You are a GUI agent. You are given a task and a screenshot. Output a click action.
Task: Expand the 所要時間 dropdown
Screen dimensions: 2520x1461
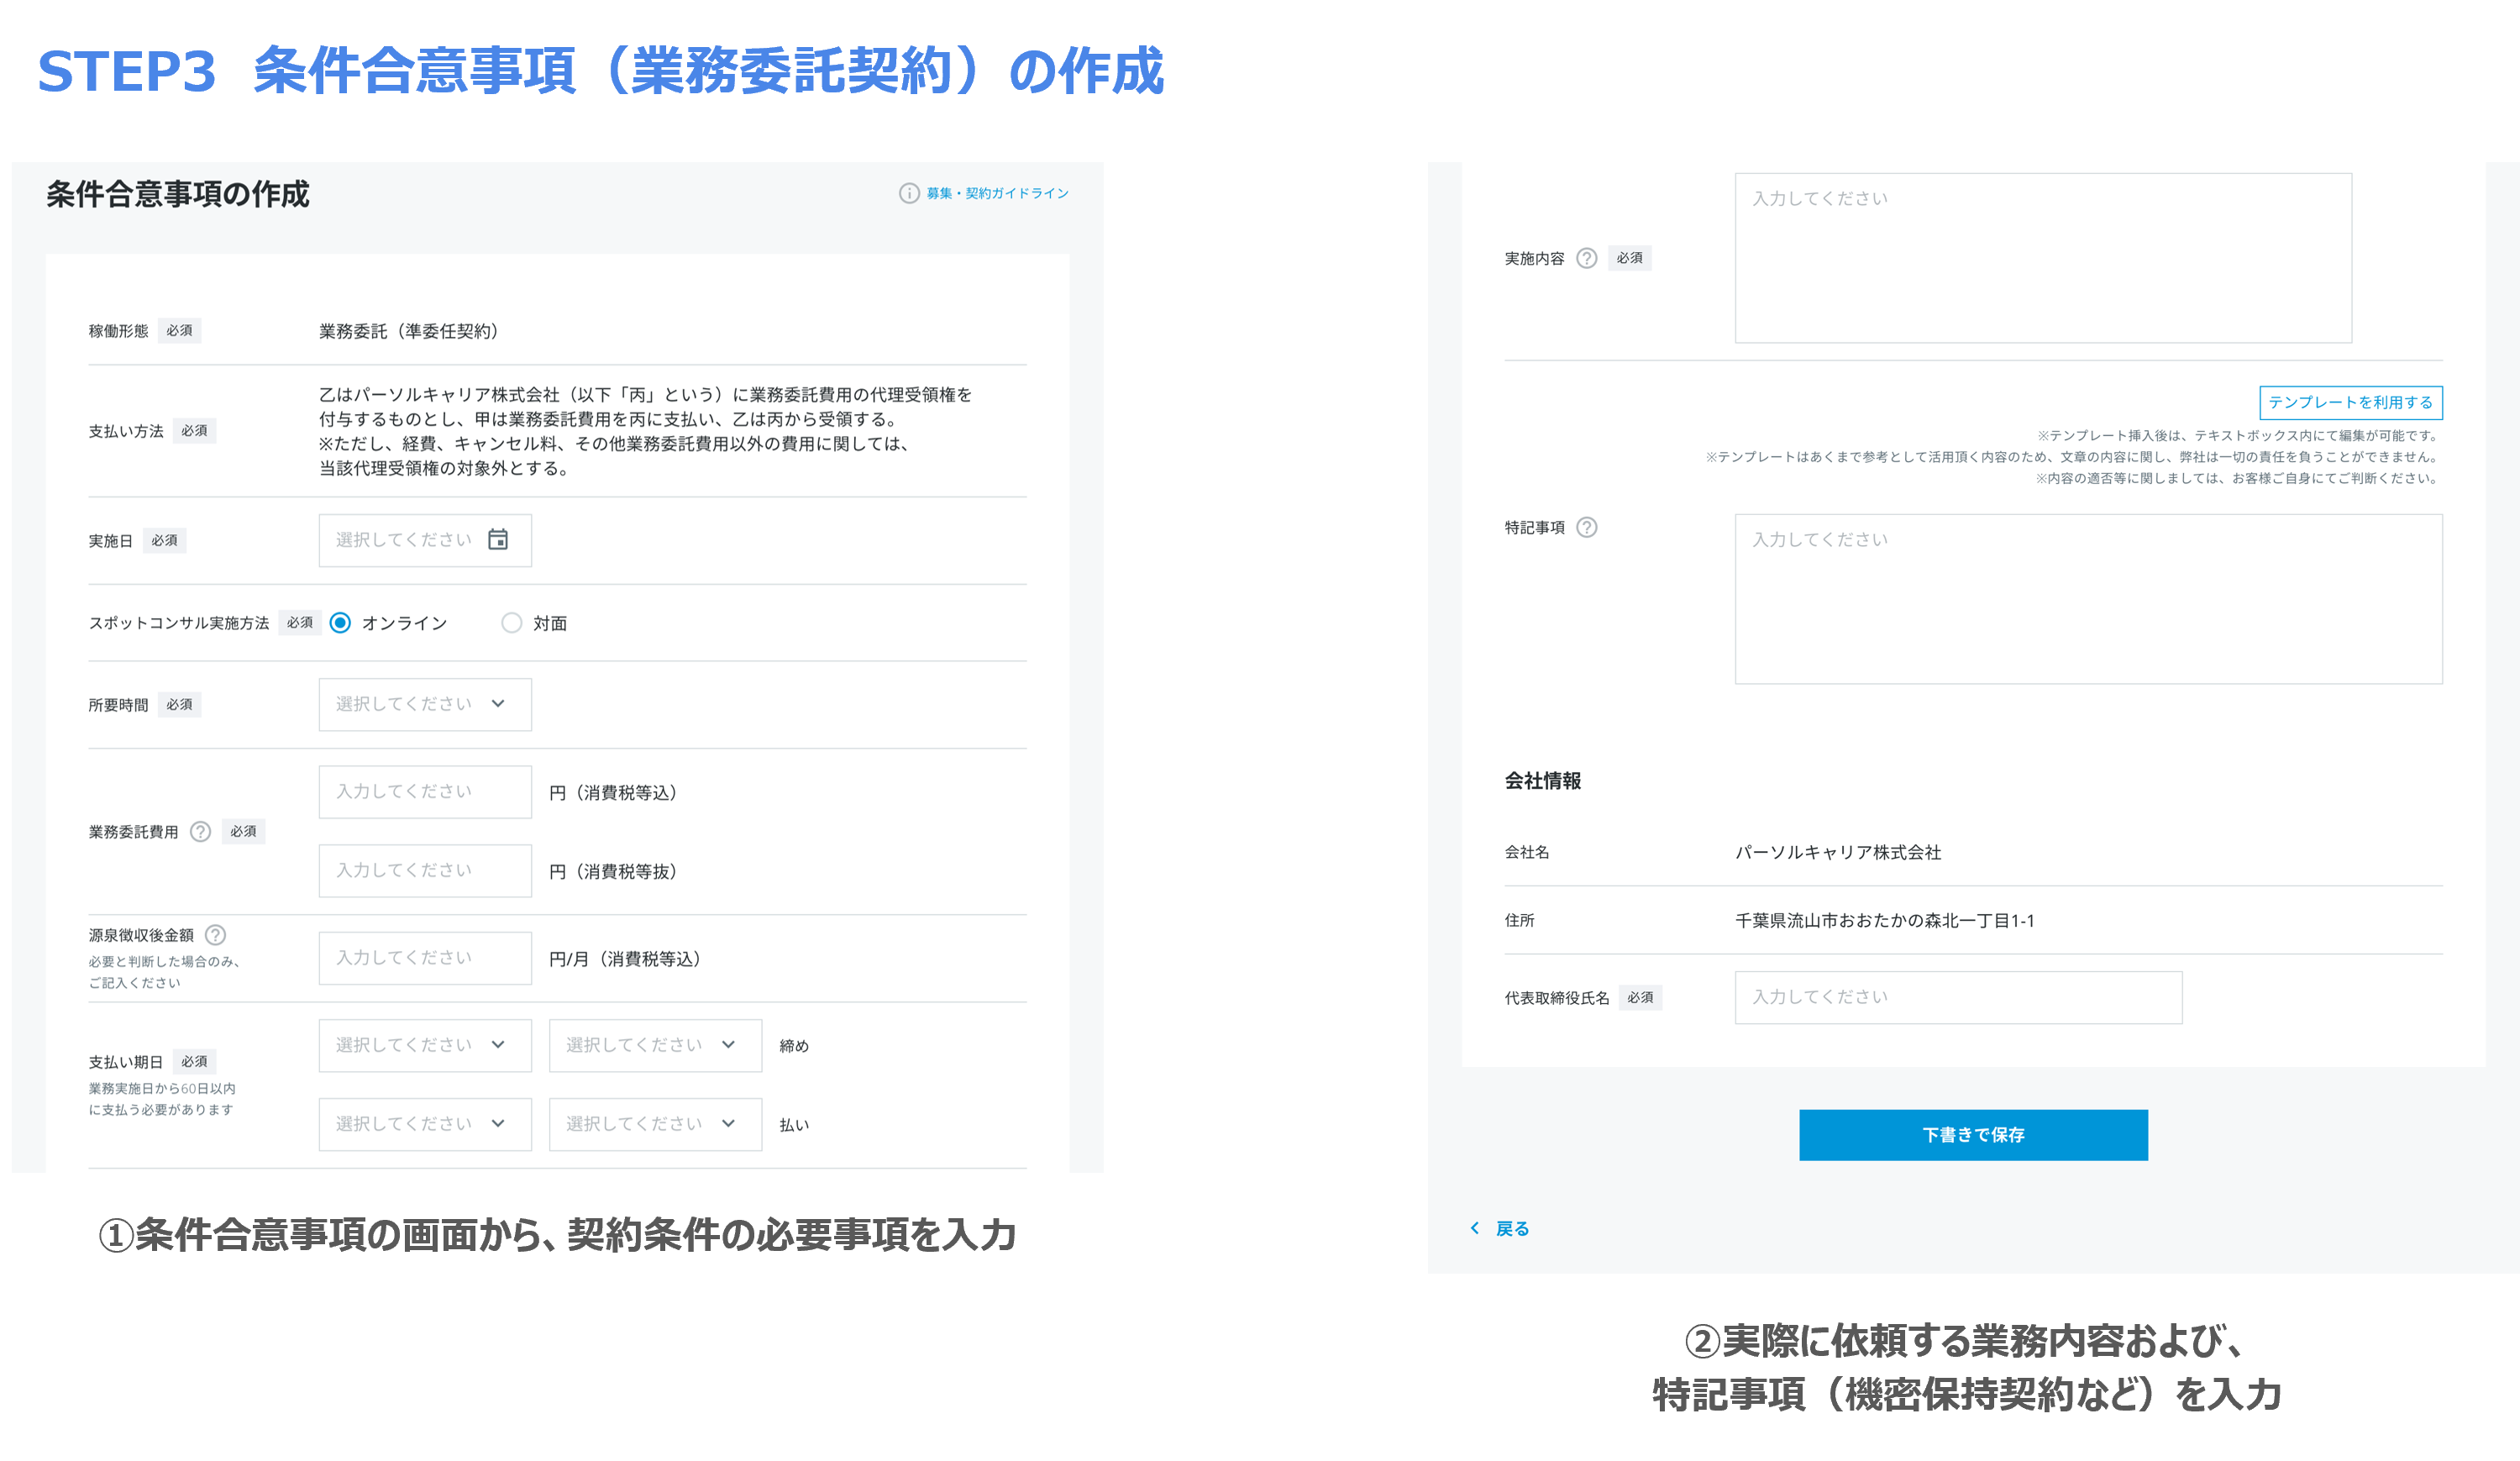click(425, 704)
